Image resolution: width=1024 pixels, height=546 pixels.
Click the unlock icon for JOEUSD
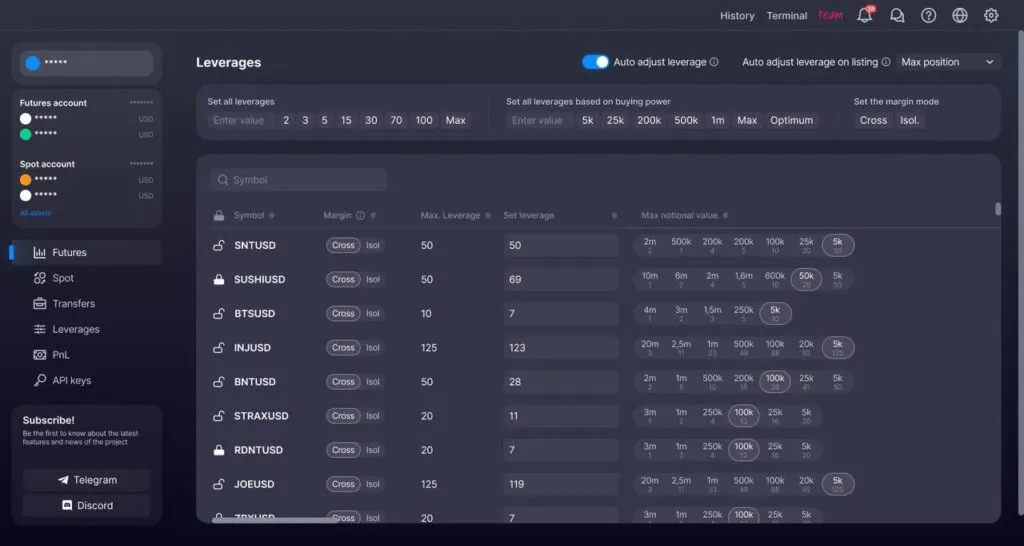219,484
